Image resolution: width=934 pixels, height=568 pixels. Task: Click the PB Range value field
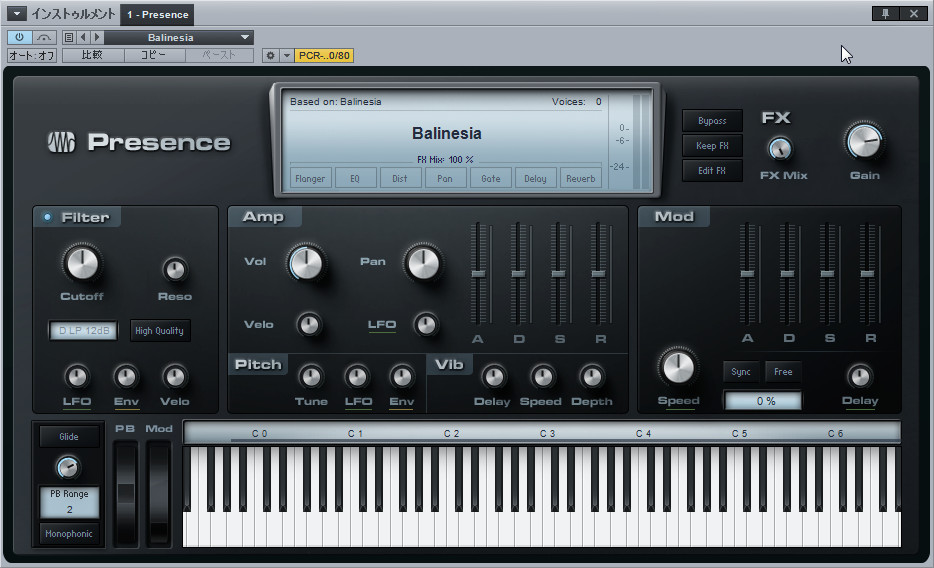coord(69,502)
